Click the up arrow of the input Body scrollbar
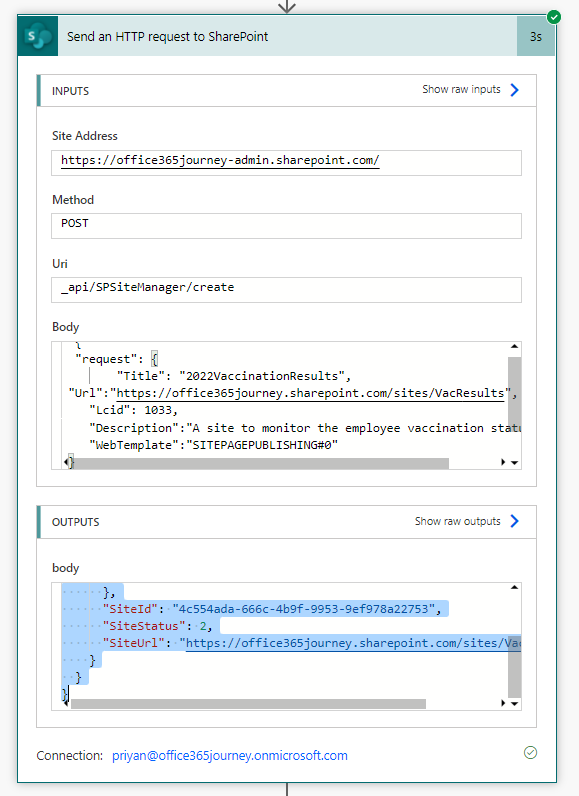 coord(514,346)
